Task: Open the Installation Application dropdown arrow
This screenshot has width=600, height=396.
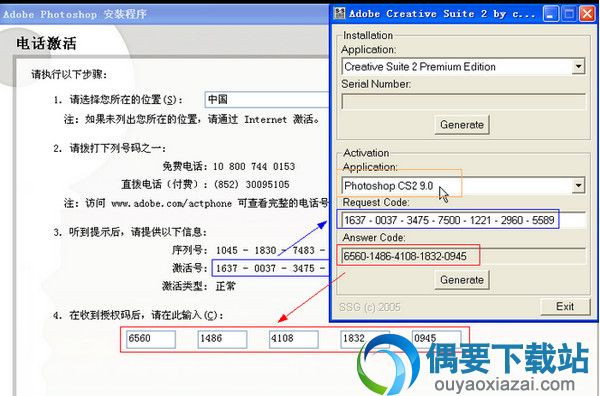Action: 579,67
